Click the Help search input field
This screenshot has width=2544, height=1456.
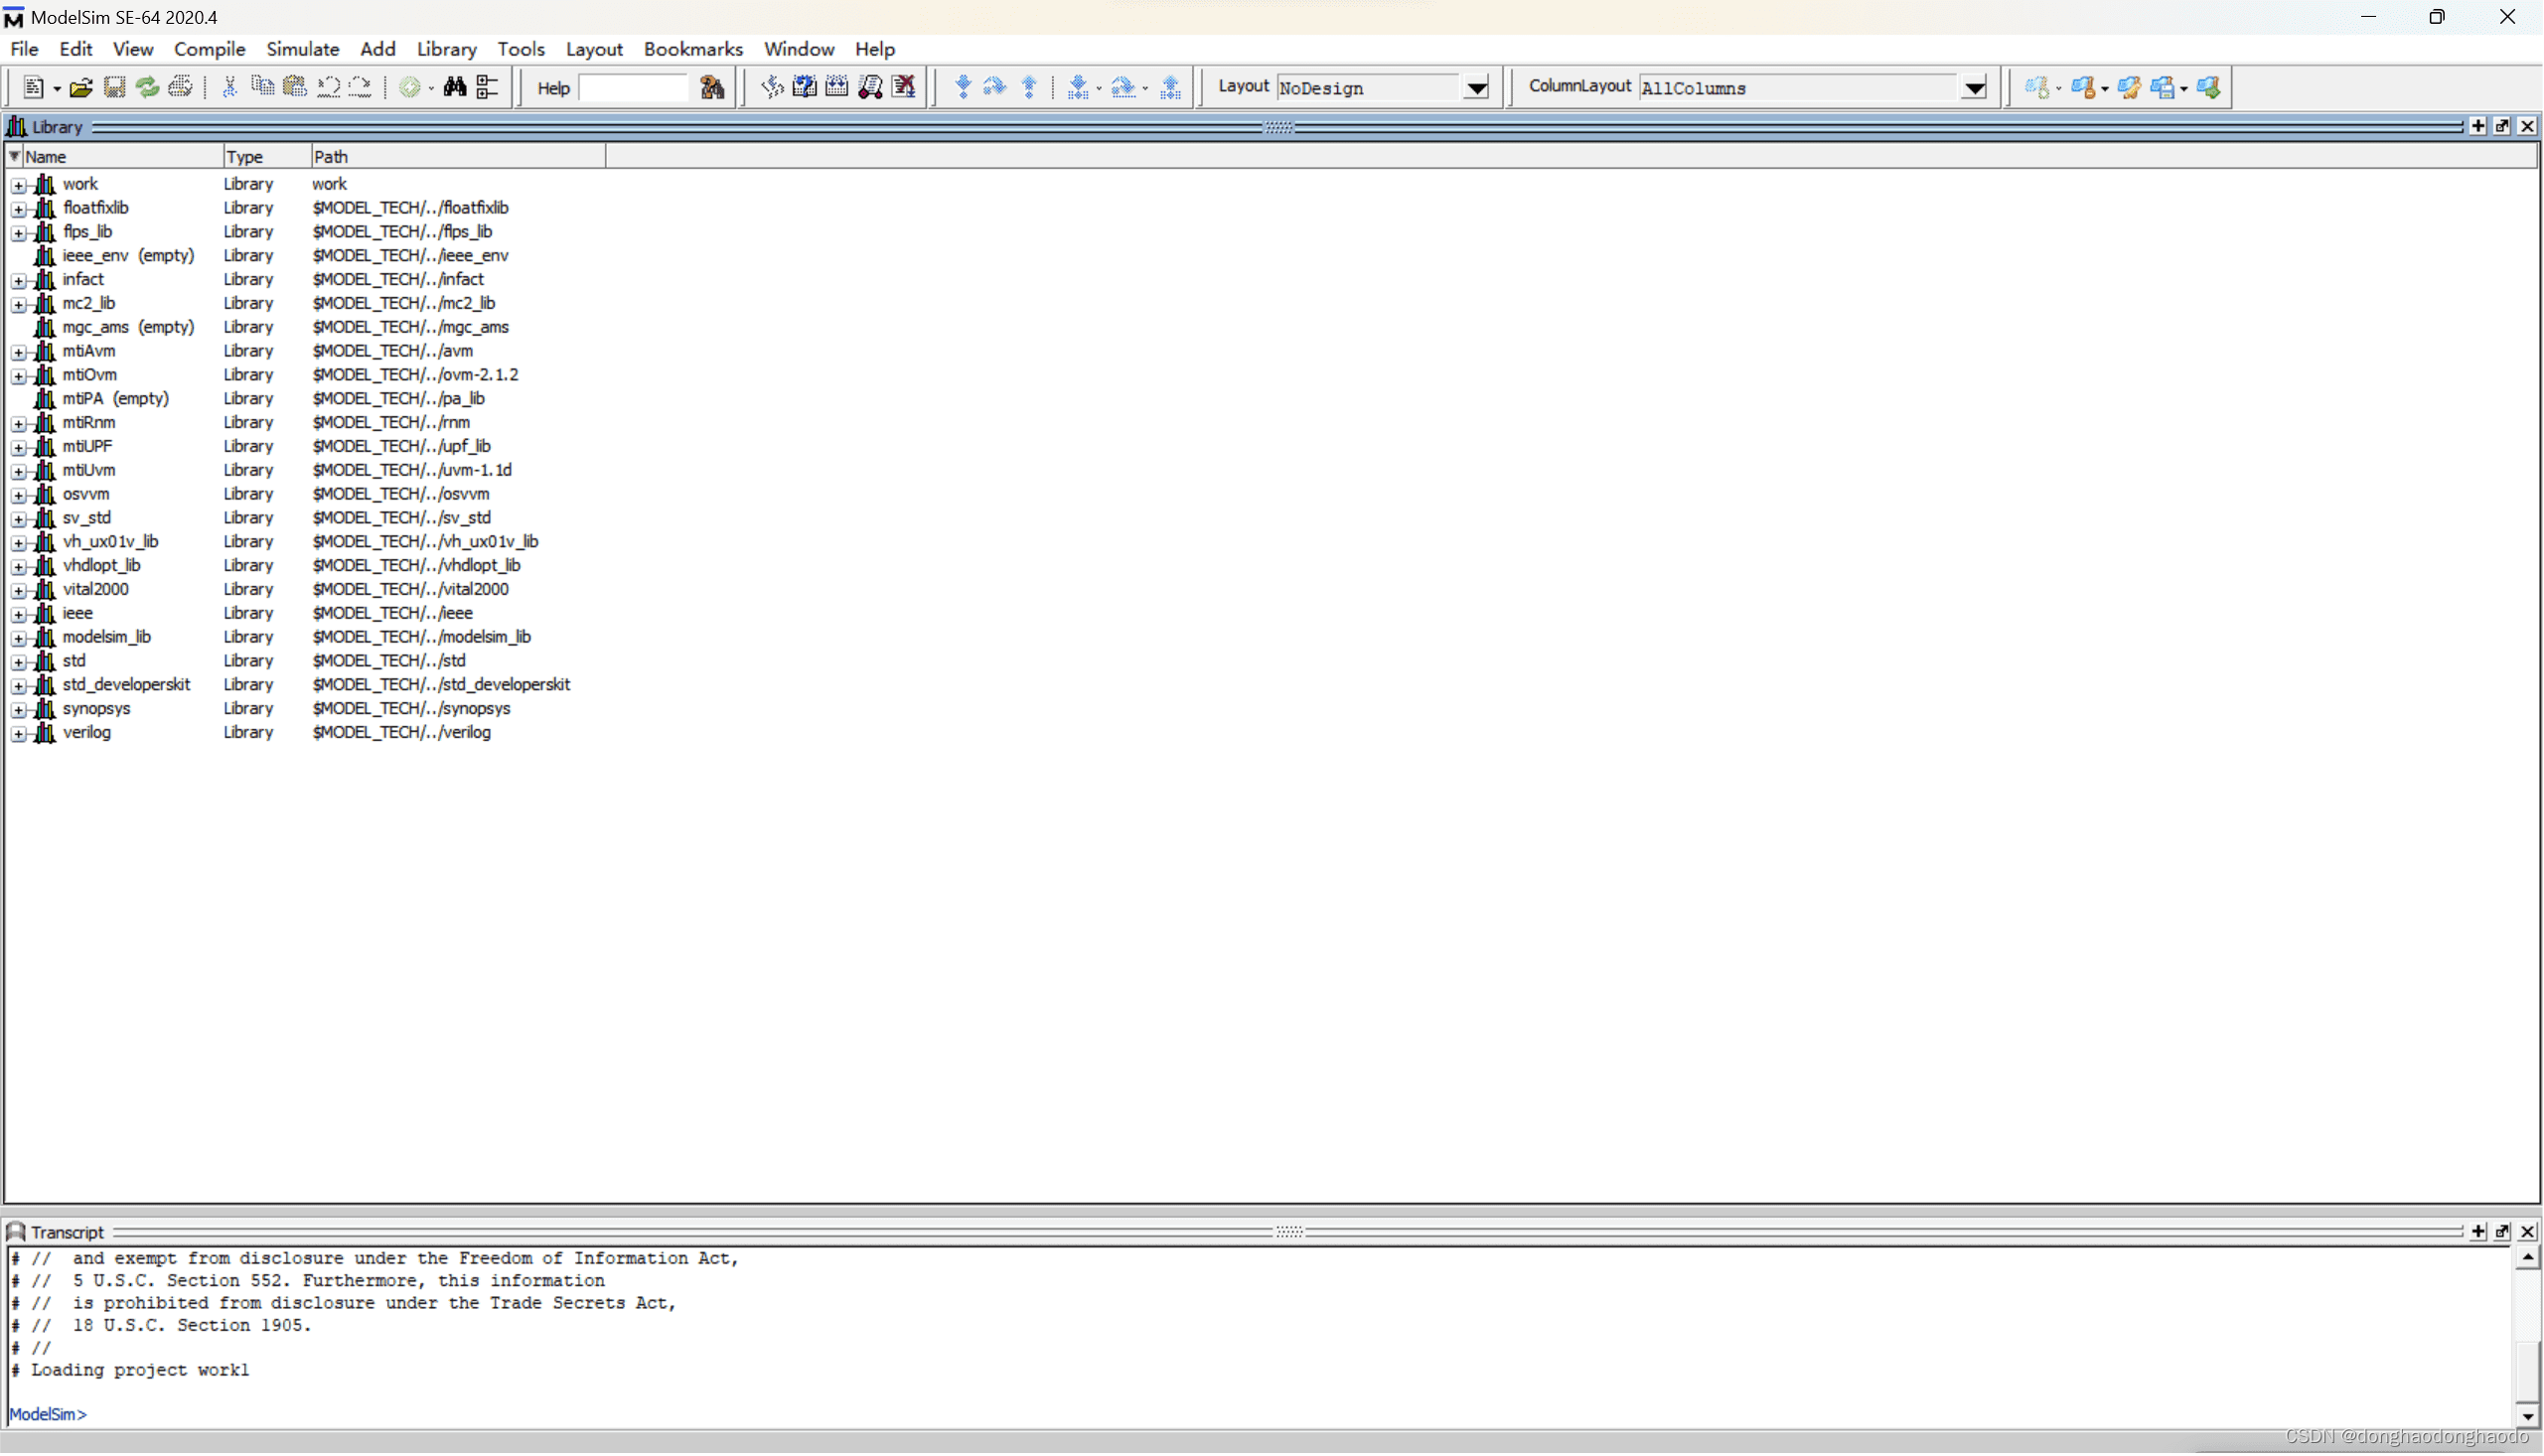click(632, 88)
